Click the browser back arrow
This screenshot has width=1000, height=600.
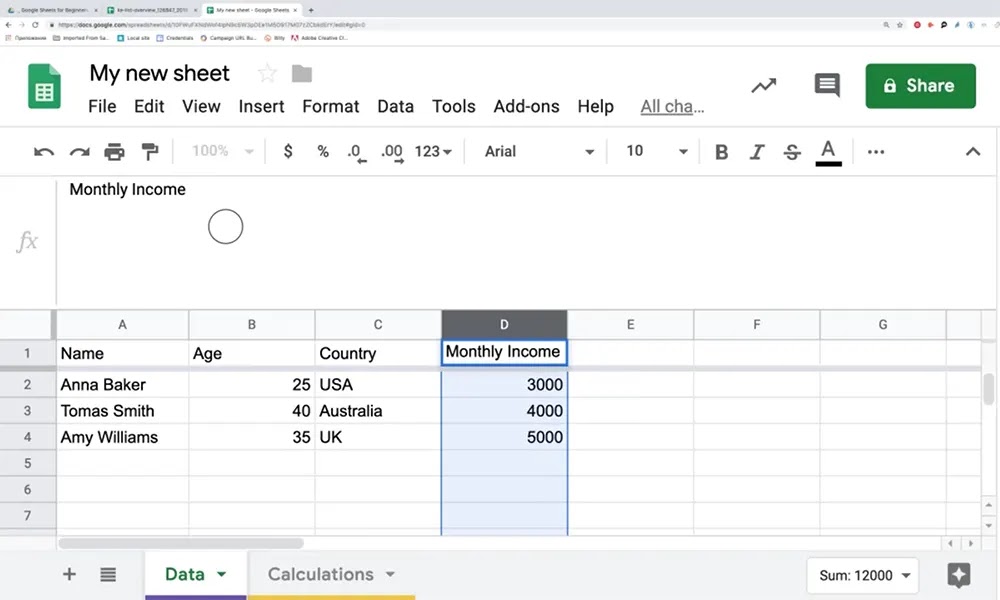[8, 25]
